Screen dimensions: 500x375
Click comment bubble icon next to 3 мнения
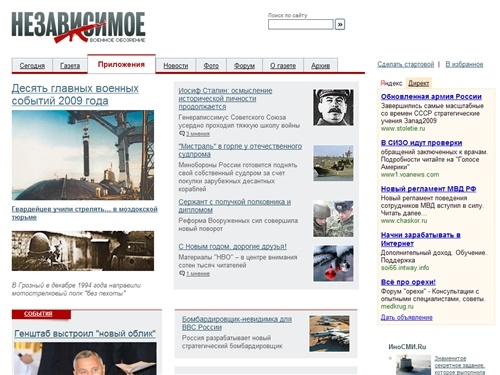coord(182,134)
